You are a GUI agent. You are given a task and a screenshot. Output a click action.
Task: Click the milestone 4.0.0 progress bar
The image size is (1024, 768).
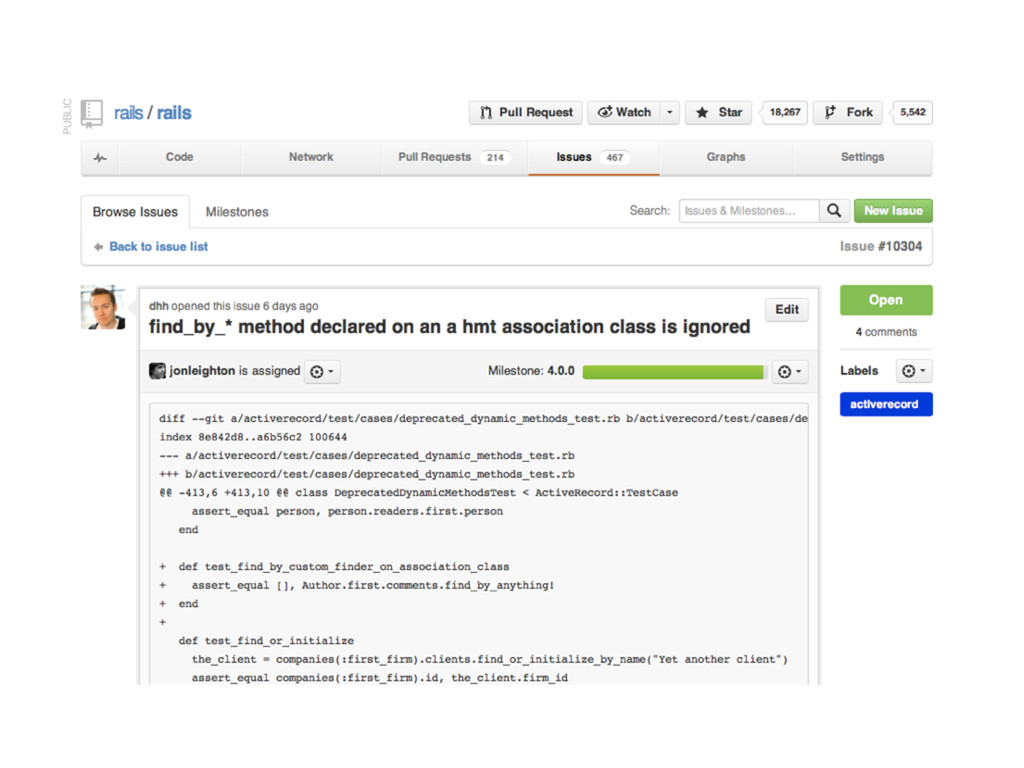tap(675, 372)
